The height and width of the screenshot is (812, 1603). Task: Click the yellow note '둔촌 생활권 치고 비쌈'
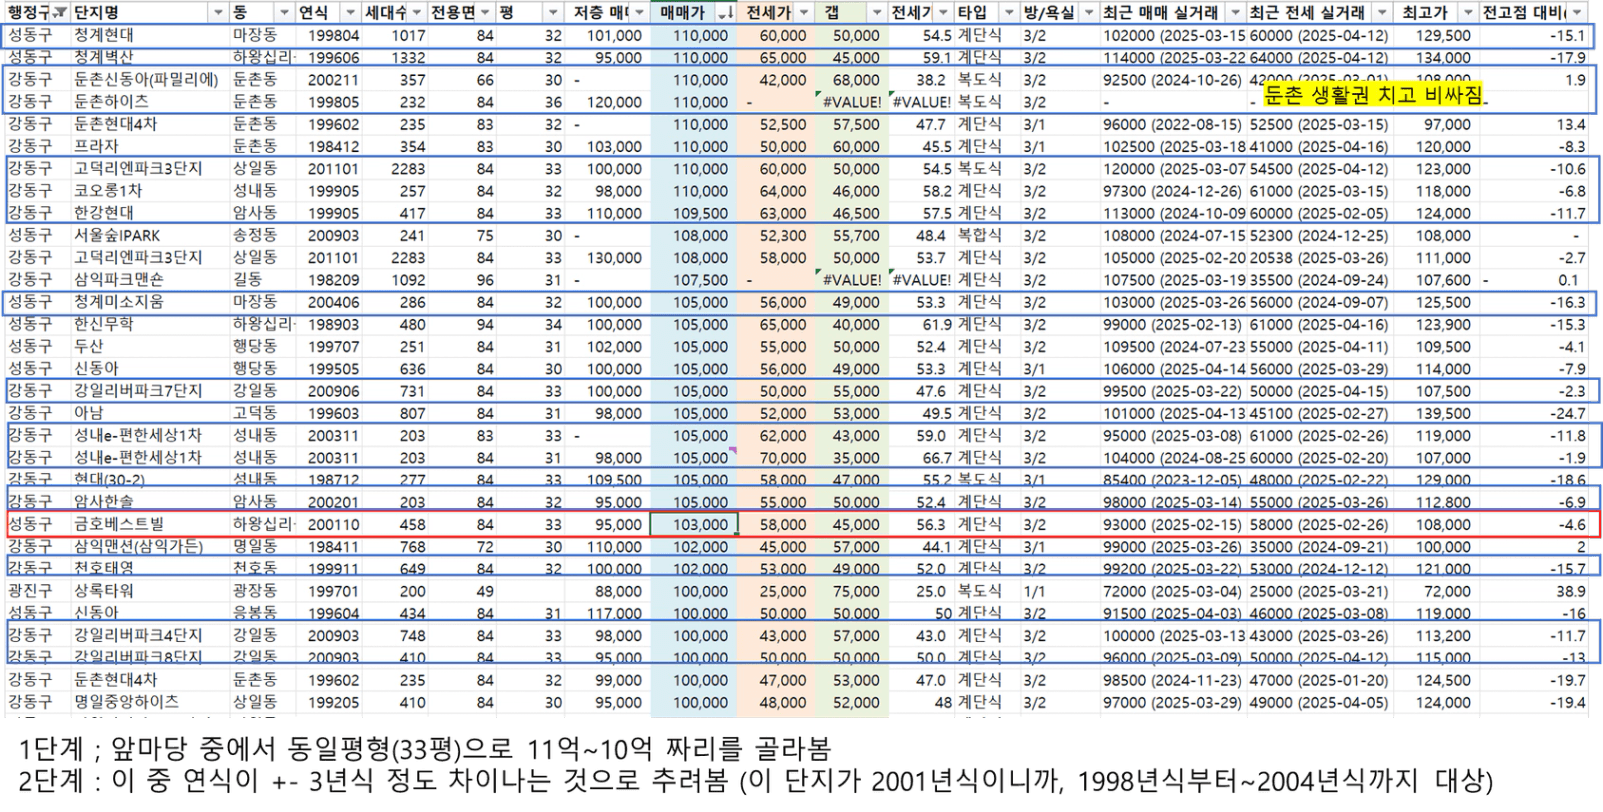click(x=1372, y=95)
